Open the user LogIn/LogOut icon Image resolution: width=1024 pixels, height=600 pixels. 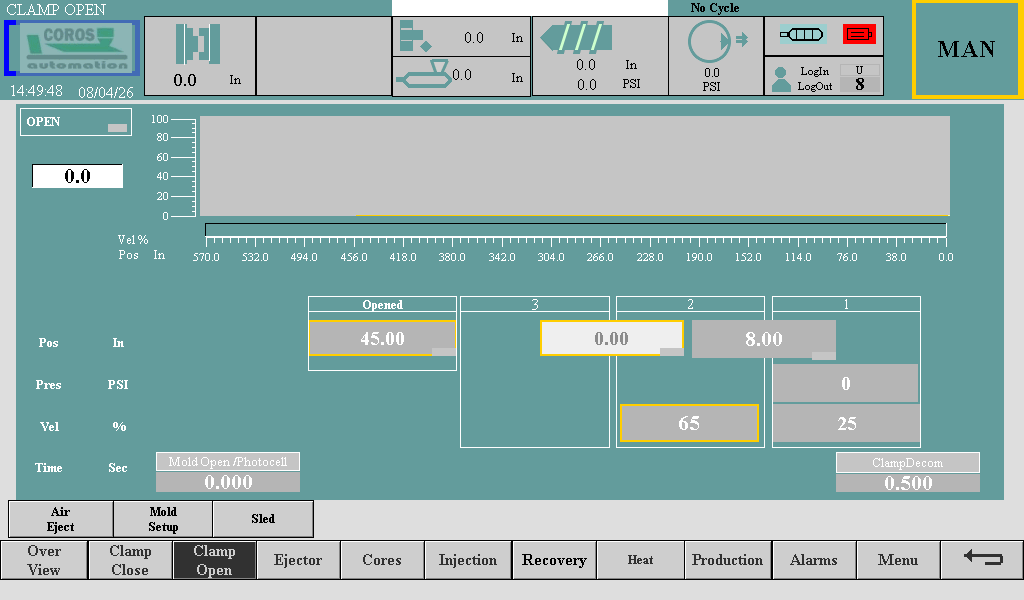[x=782, y=79]
